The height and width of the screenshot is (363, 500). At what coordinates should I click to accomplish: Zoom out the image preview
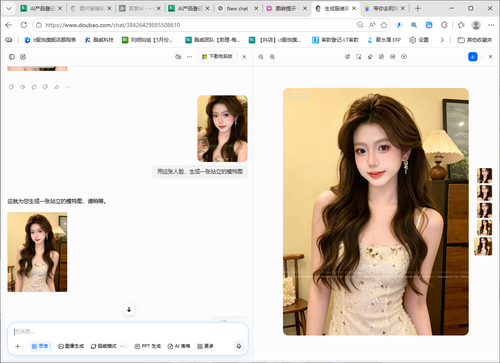click(261, 57)
